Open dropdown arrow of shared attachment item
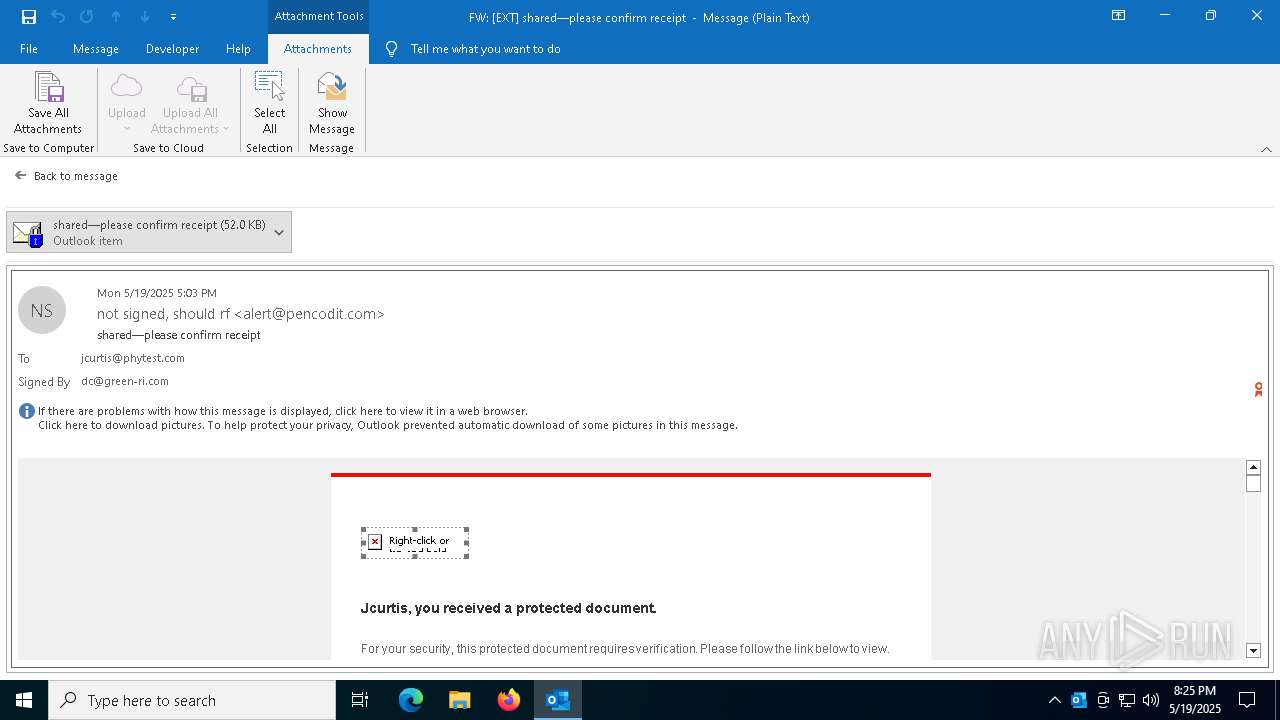Viewport: 1280px width, 720px height. point(279,232)
